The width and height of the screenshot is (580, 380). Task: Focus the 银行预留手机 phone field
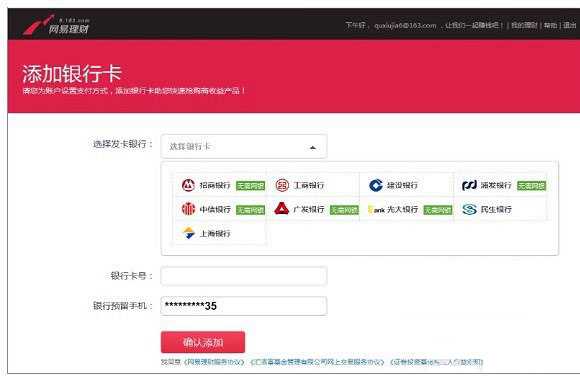244,306
